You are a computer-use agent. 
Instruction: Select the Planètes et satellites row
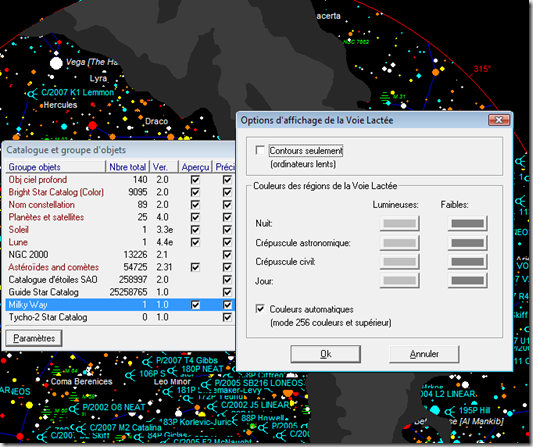(x=120, y=217)
